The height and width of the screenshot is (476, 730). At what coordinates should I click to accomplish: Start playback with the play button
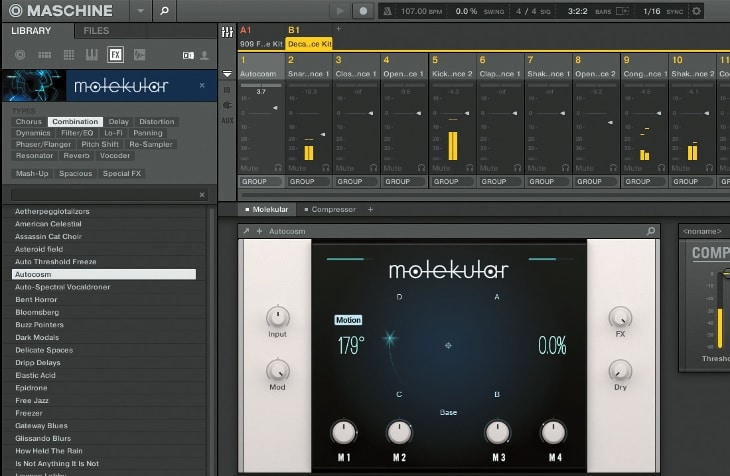[x=340, y=11]
